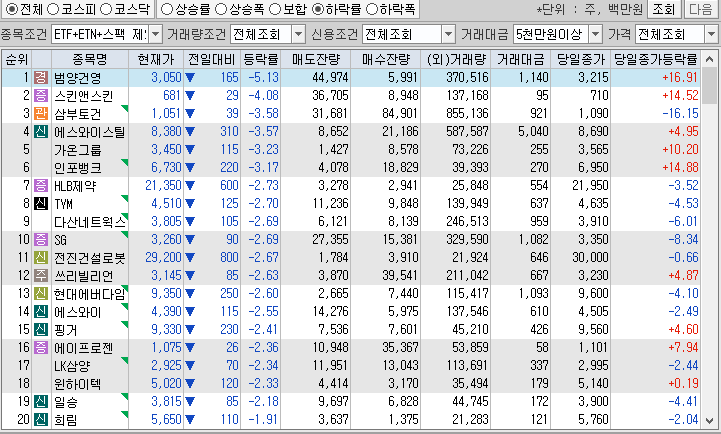The width and height of the screenshot is (721, 434).
Task: Click the stock name HLB제약
Action: (x=74, y=186)
